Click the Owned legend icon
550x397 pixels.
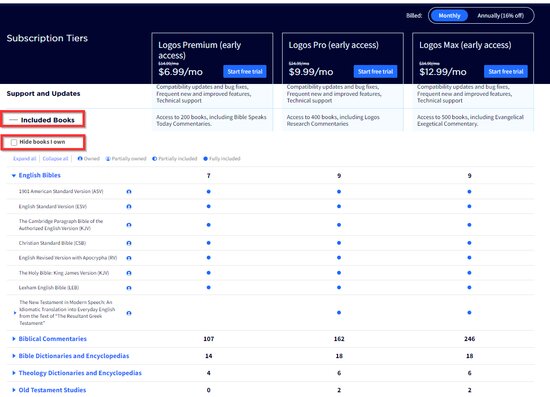(x=80, y=159)
